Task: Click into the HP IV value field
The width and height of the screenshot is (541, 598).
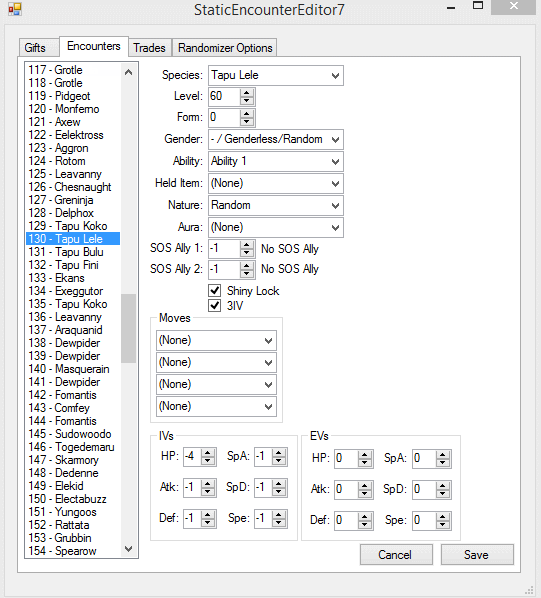Action: coord(193,457)
